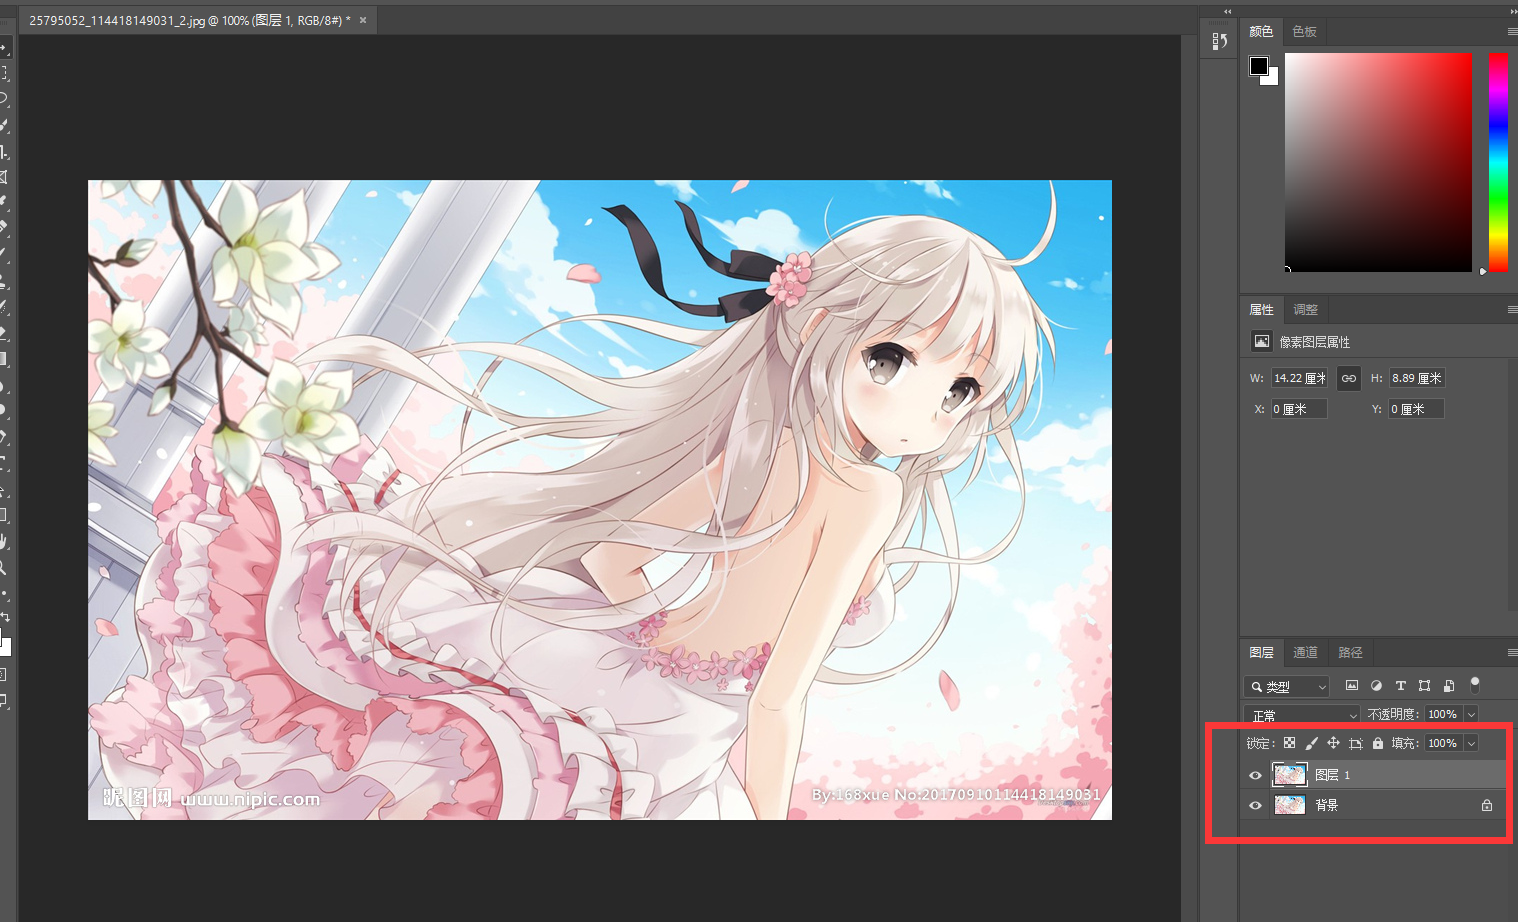Click the lock all icon

click(x=1378, y=743)
